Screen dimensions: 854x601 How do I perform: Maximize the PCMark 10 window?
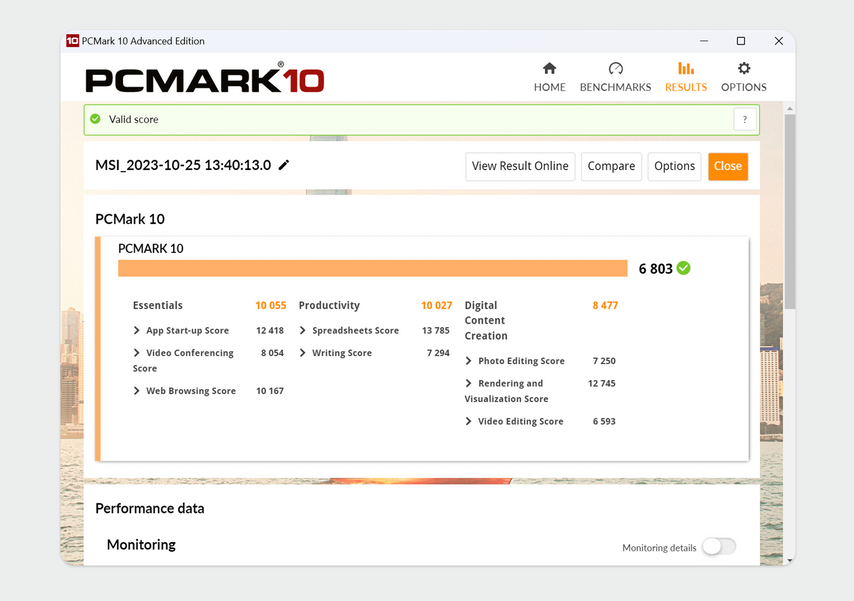[741, 41]
